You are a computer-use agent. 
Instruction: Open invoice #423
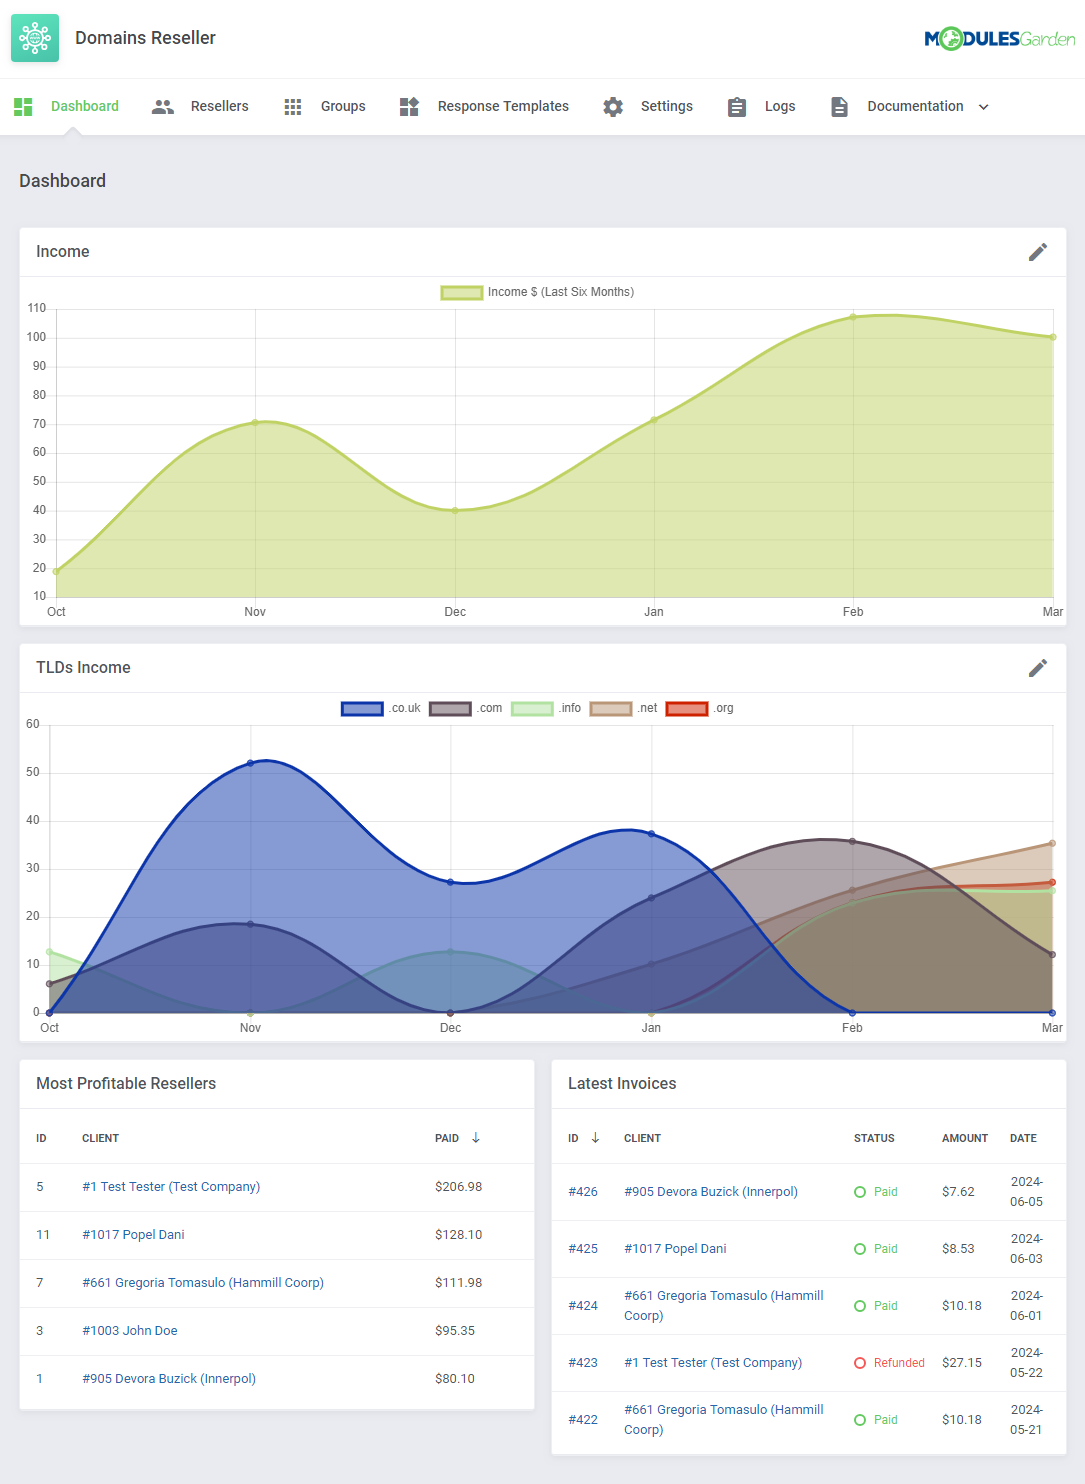tap(583, 1363)
